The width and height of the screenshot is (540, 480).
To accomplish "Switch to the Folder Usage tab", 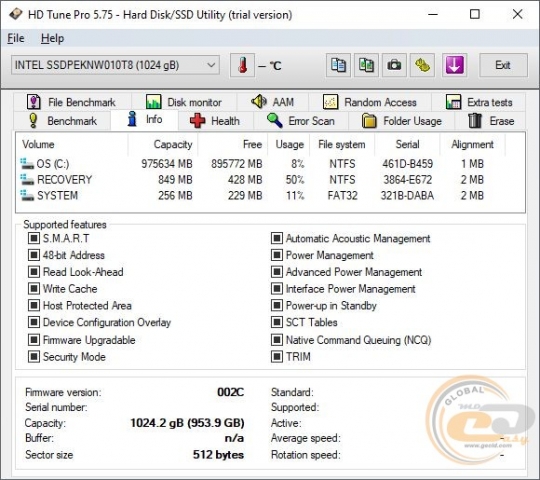I will click(x=402, y=121).
